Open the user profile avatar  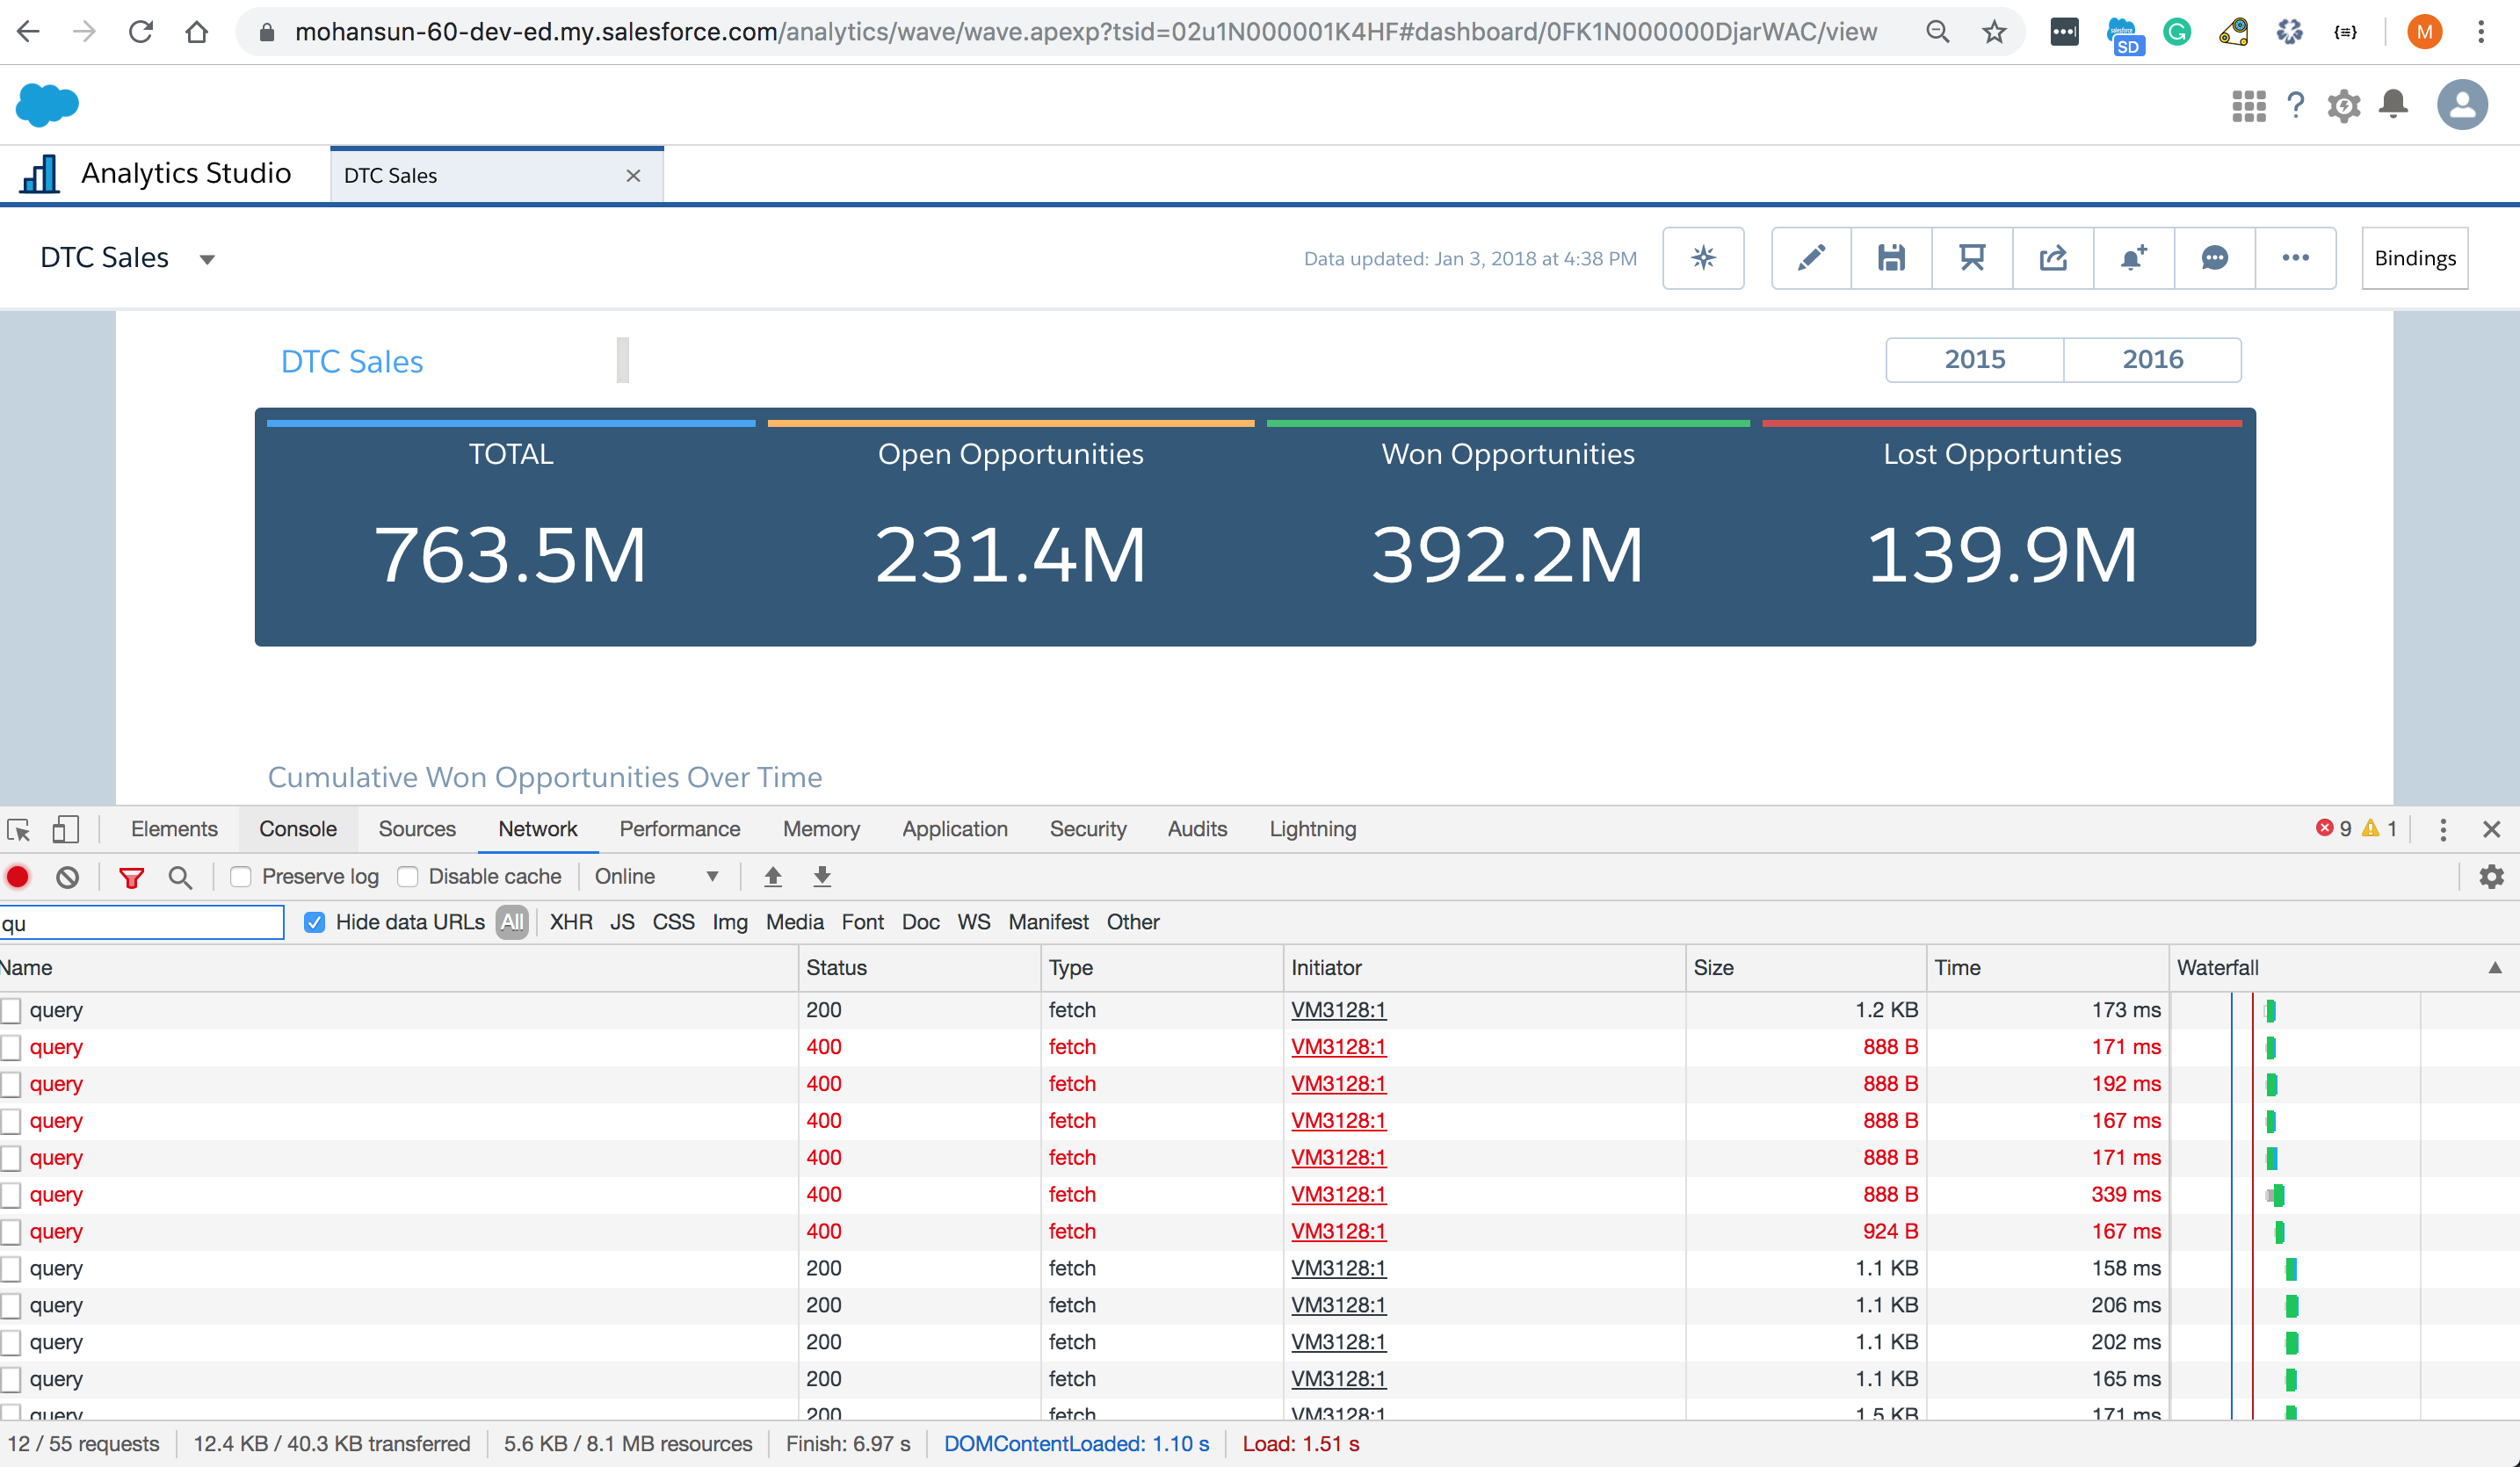point(2462,105)
